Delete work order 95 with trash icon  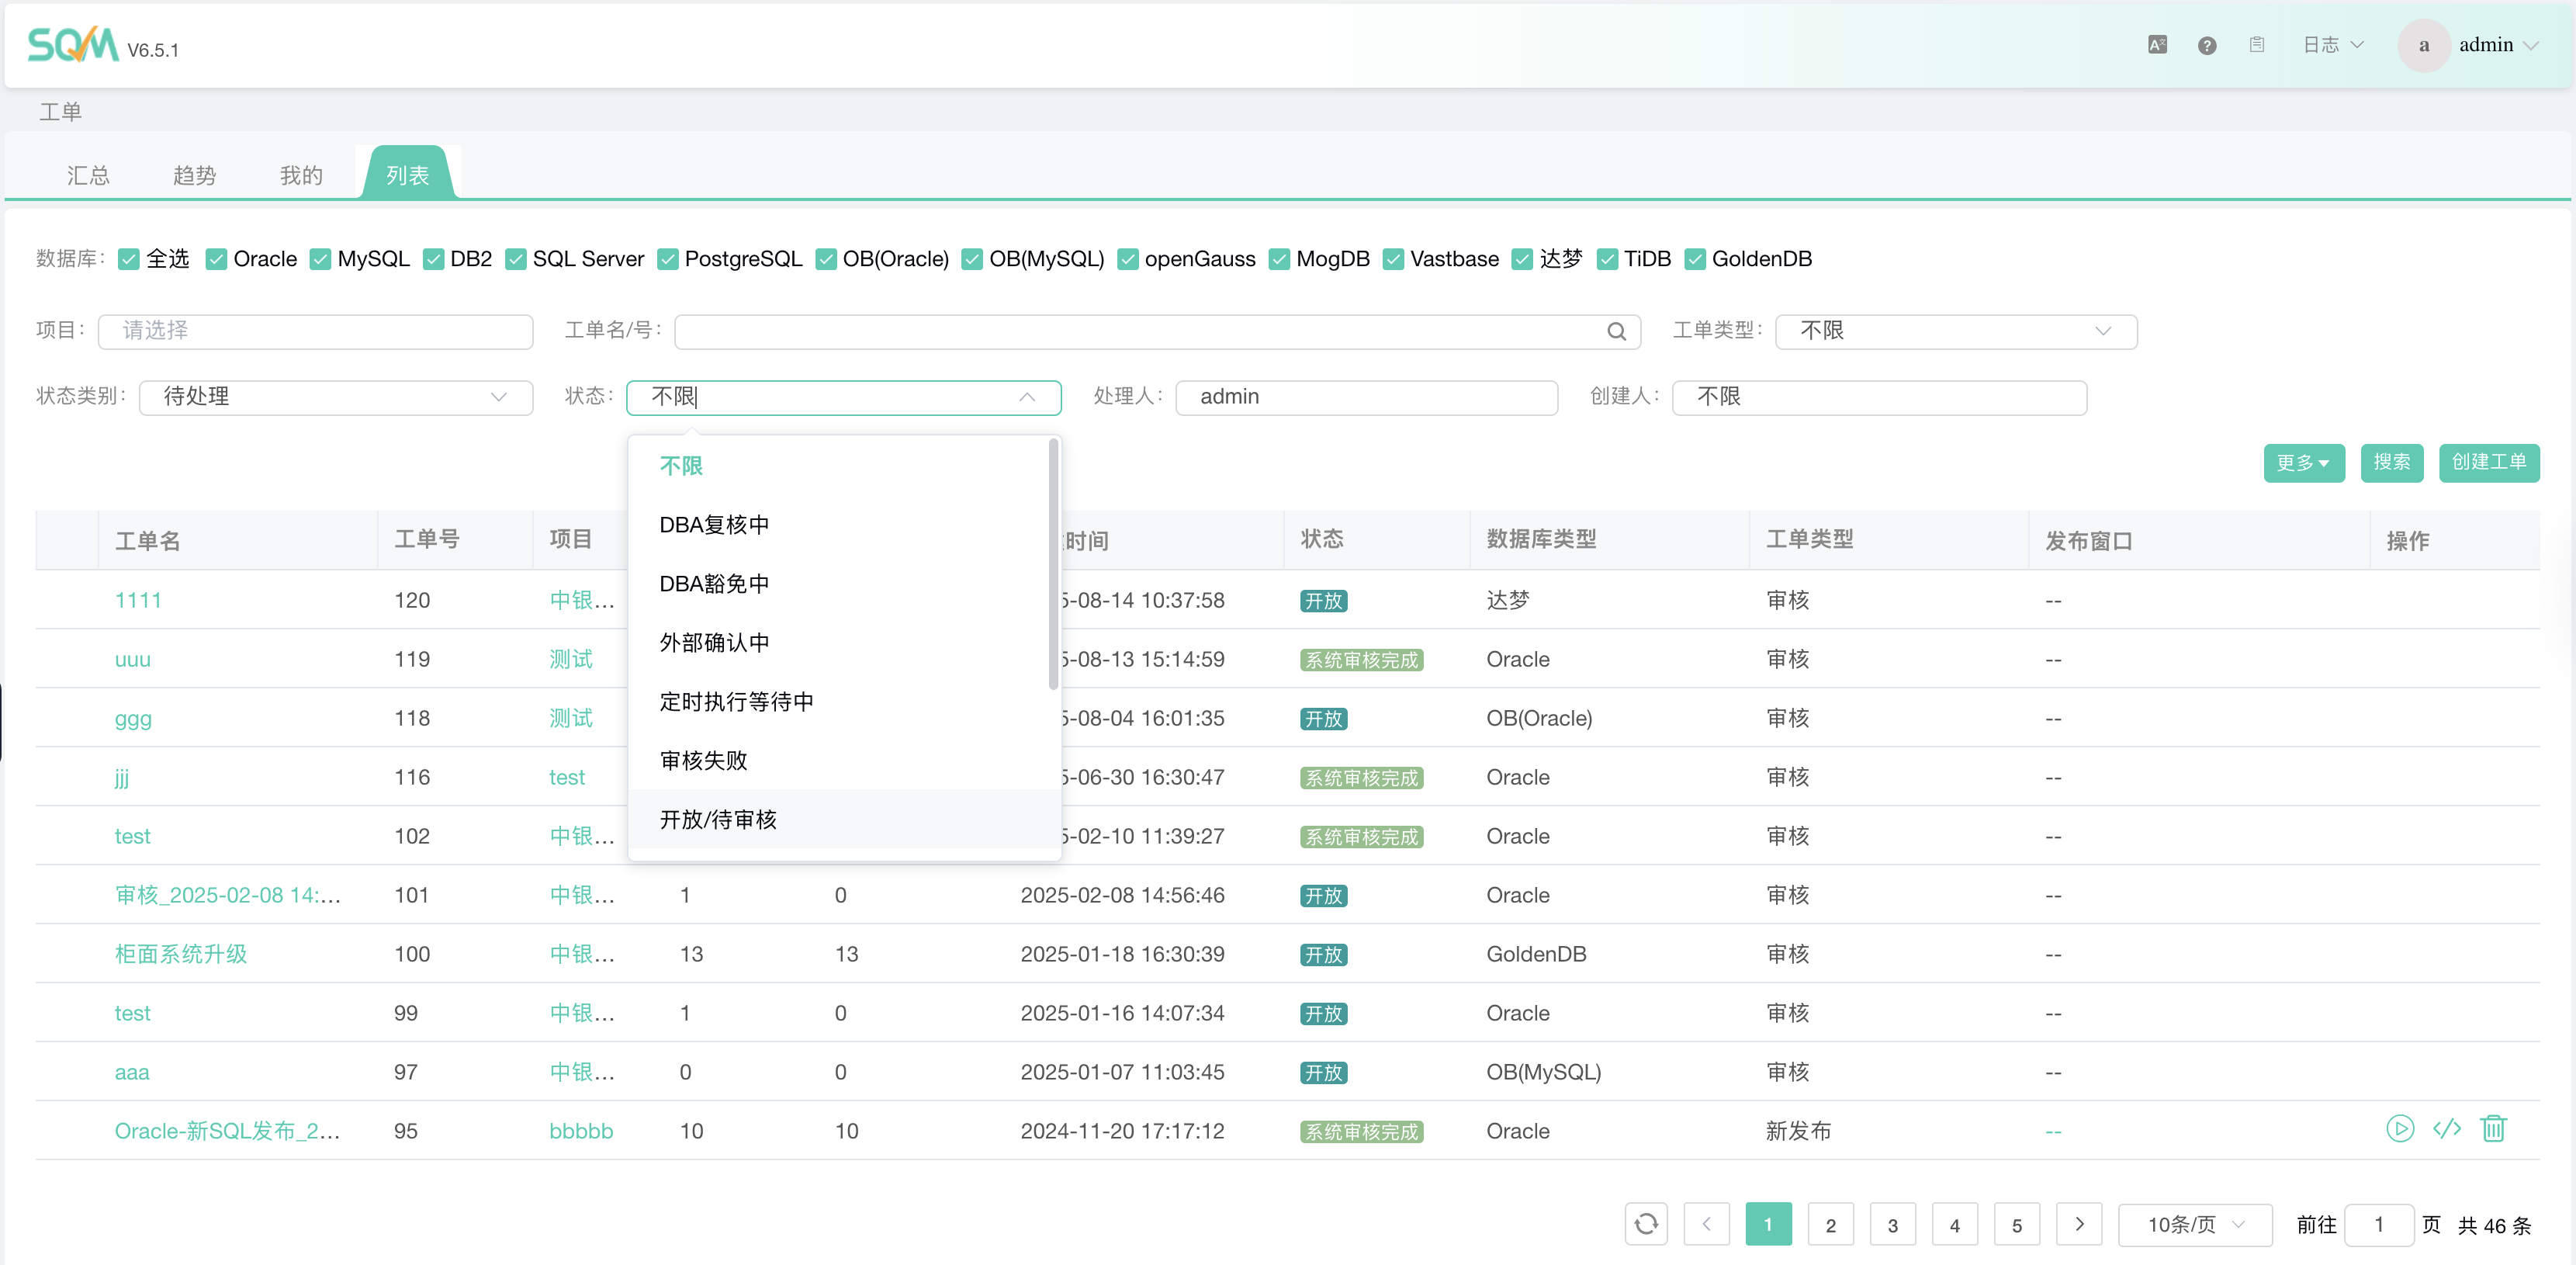pos(2493,1129)
